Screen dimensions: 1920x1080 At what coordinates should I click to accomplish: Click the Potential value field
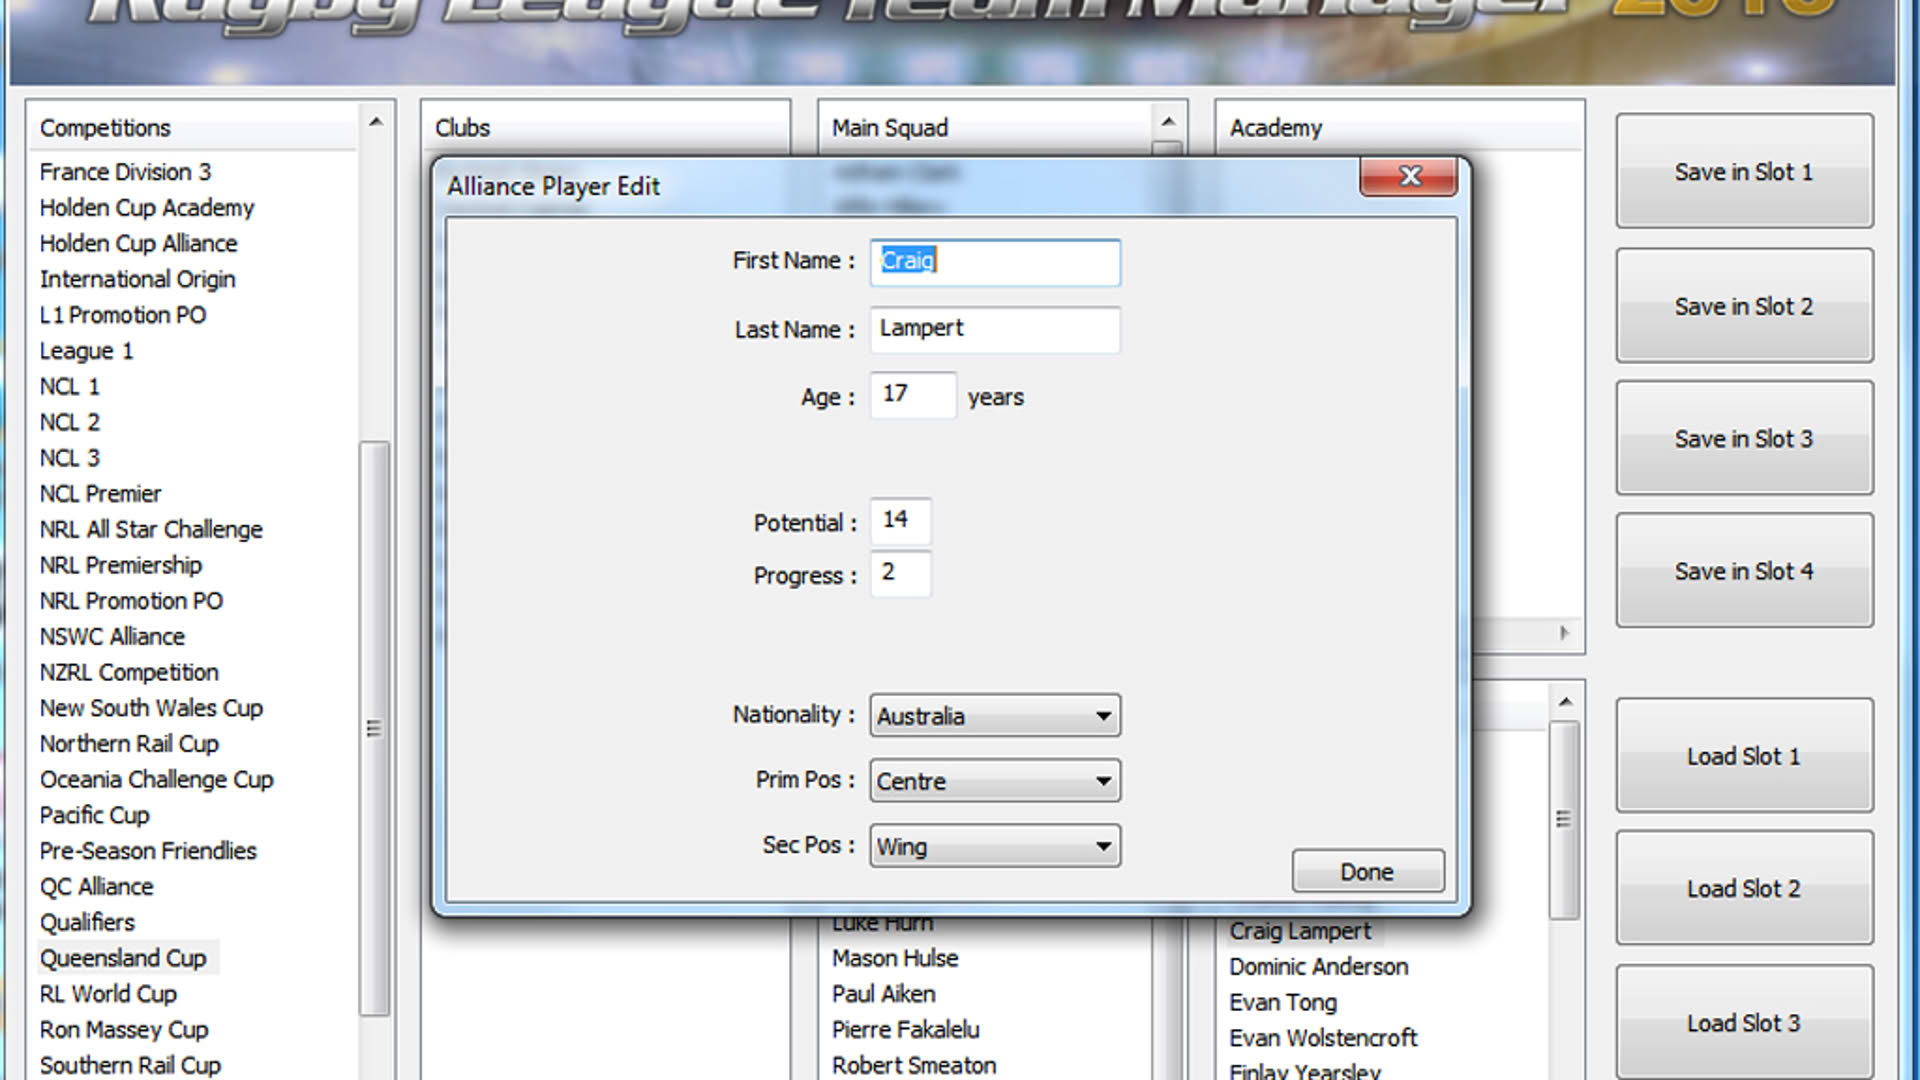(901, 521)
